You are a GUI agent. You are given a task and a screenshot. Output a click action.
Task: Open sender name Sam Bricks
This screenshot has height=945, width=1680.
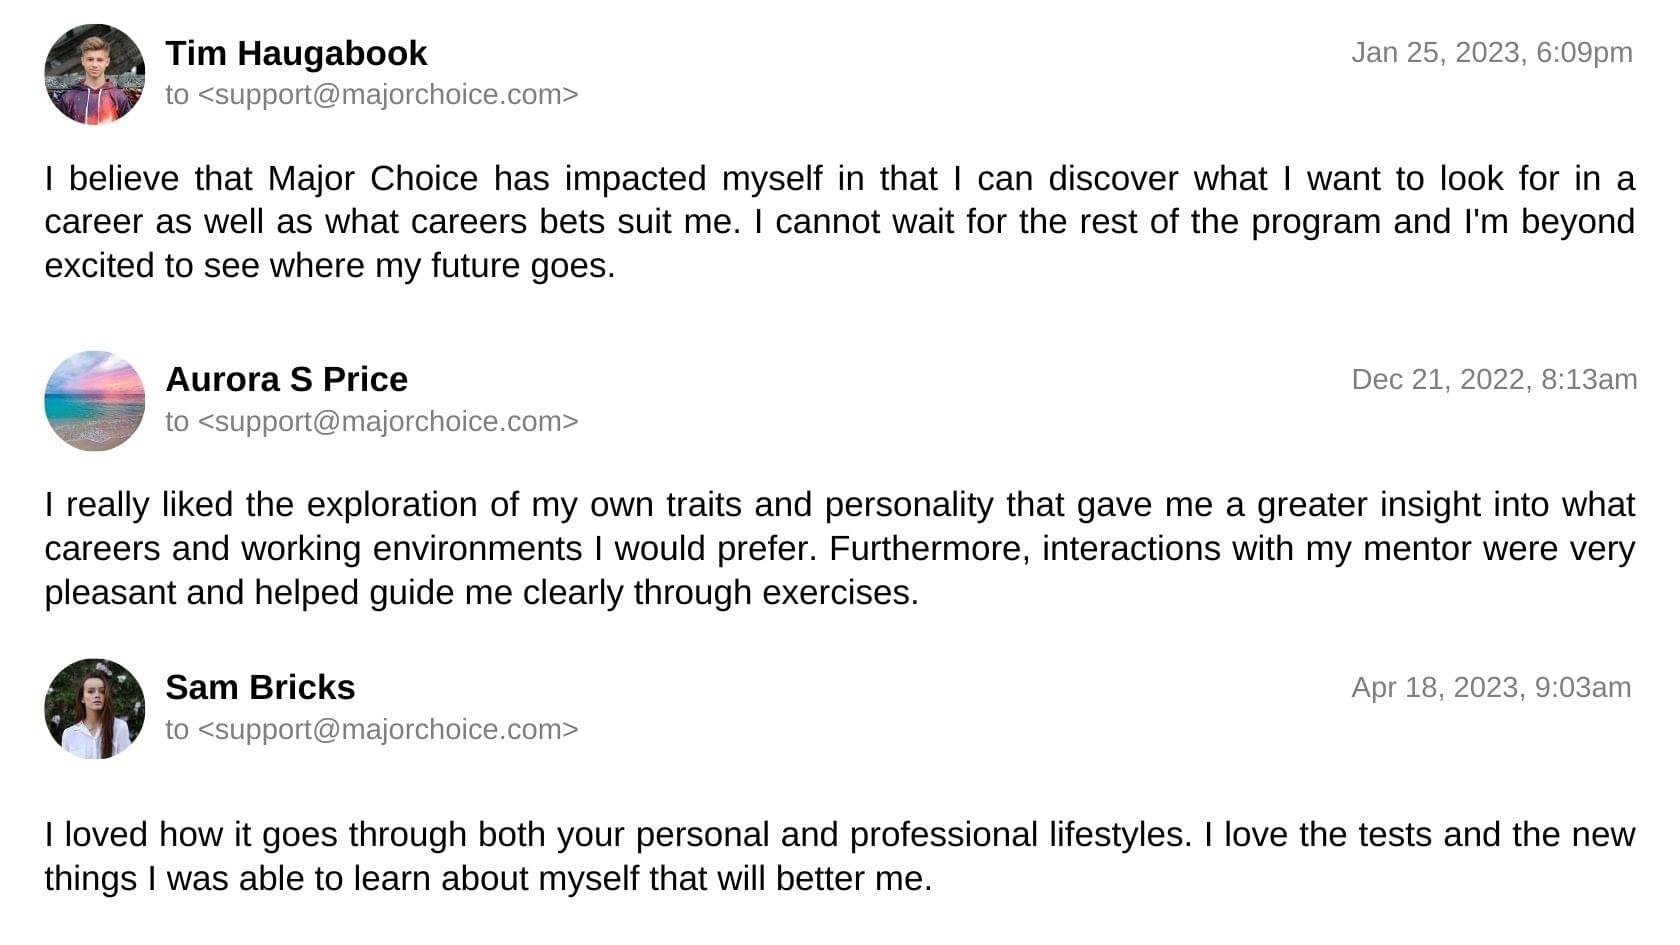[x=260, y=687]
